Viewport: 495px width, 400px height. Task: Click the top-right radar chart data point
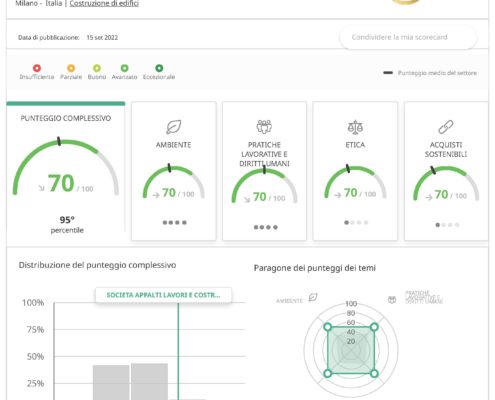click(374, 327)
